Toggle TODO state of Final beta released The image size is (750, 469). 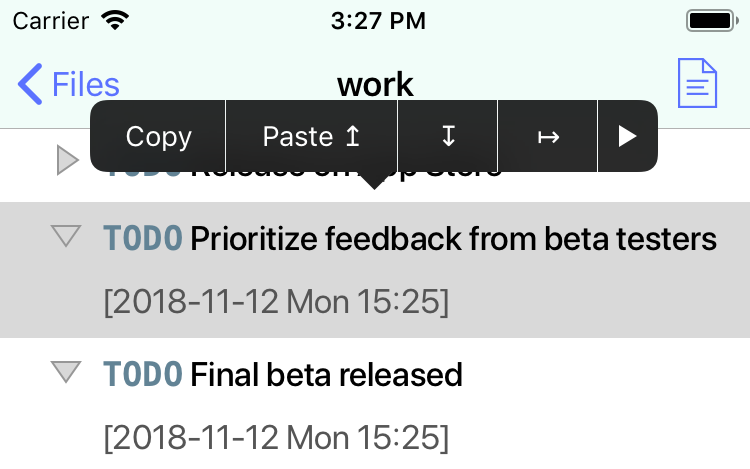(x=143, y=374)
